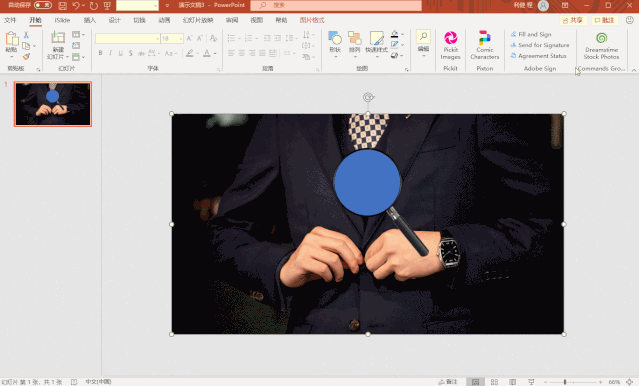Click Agreement Status
The height and width of the screenshot is (386, 639).
[538, 56]
